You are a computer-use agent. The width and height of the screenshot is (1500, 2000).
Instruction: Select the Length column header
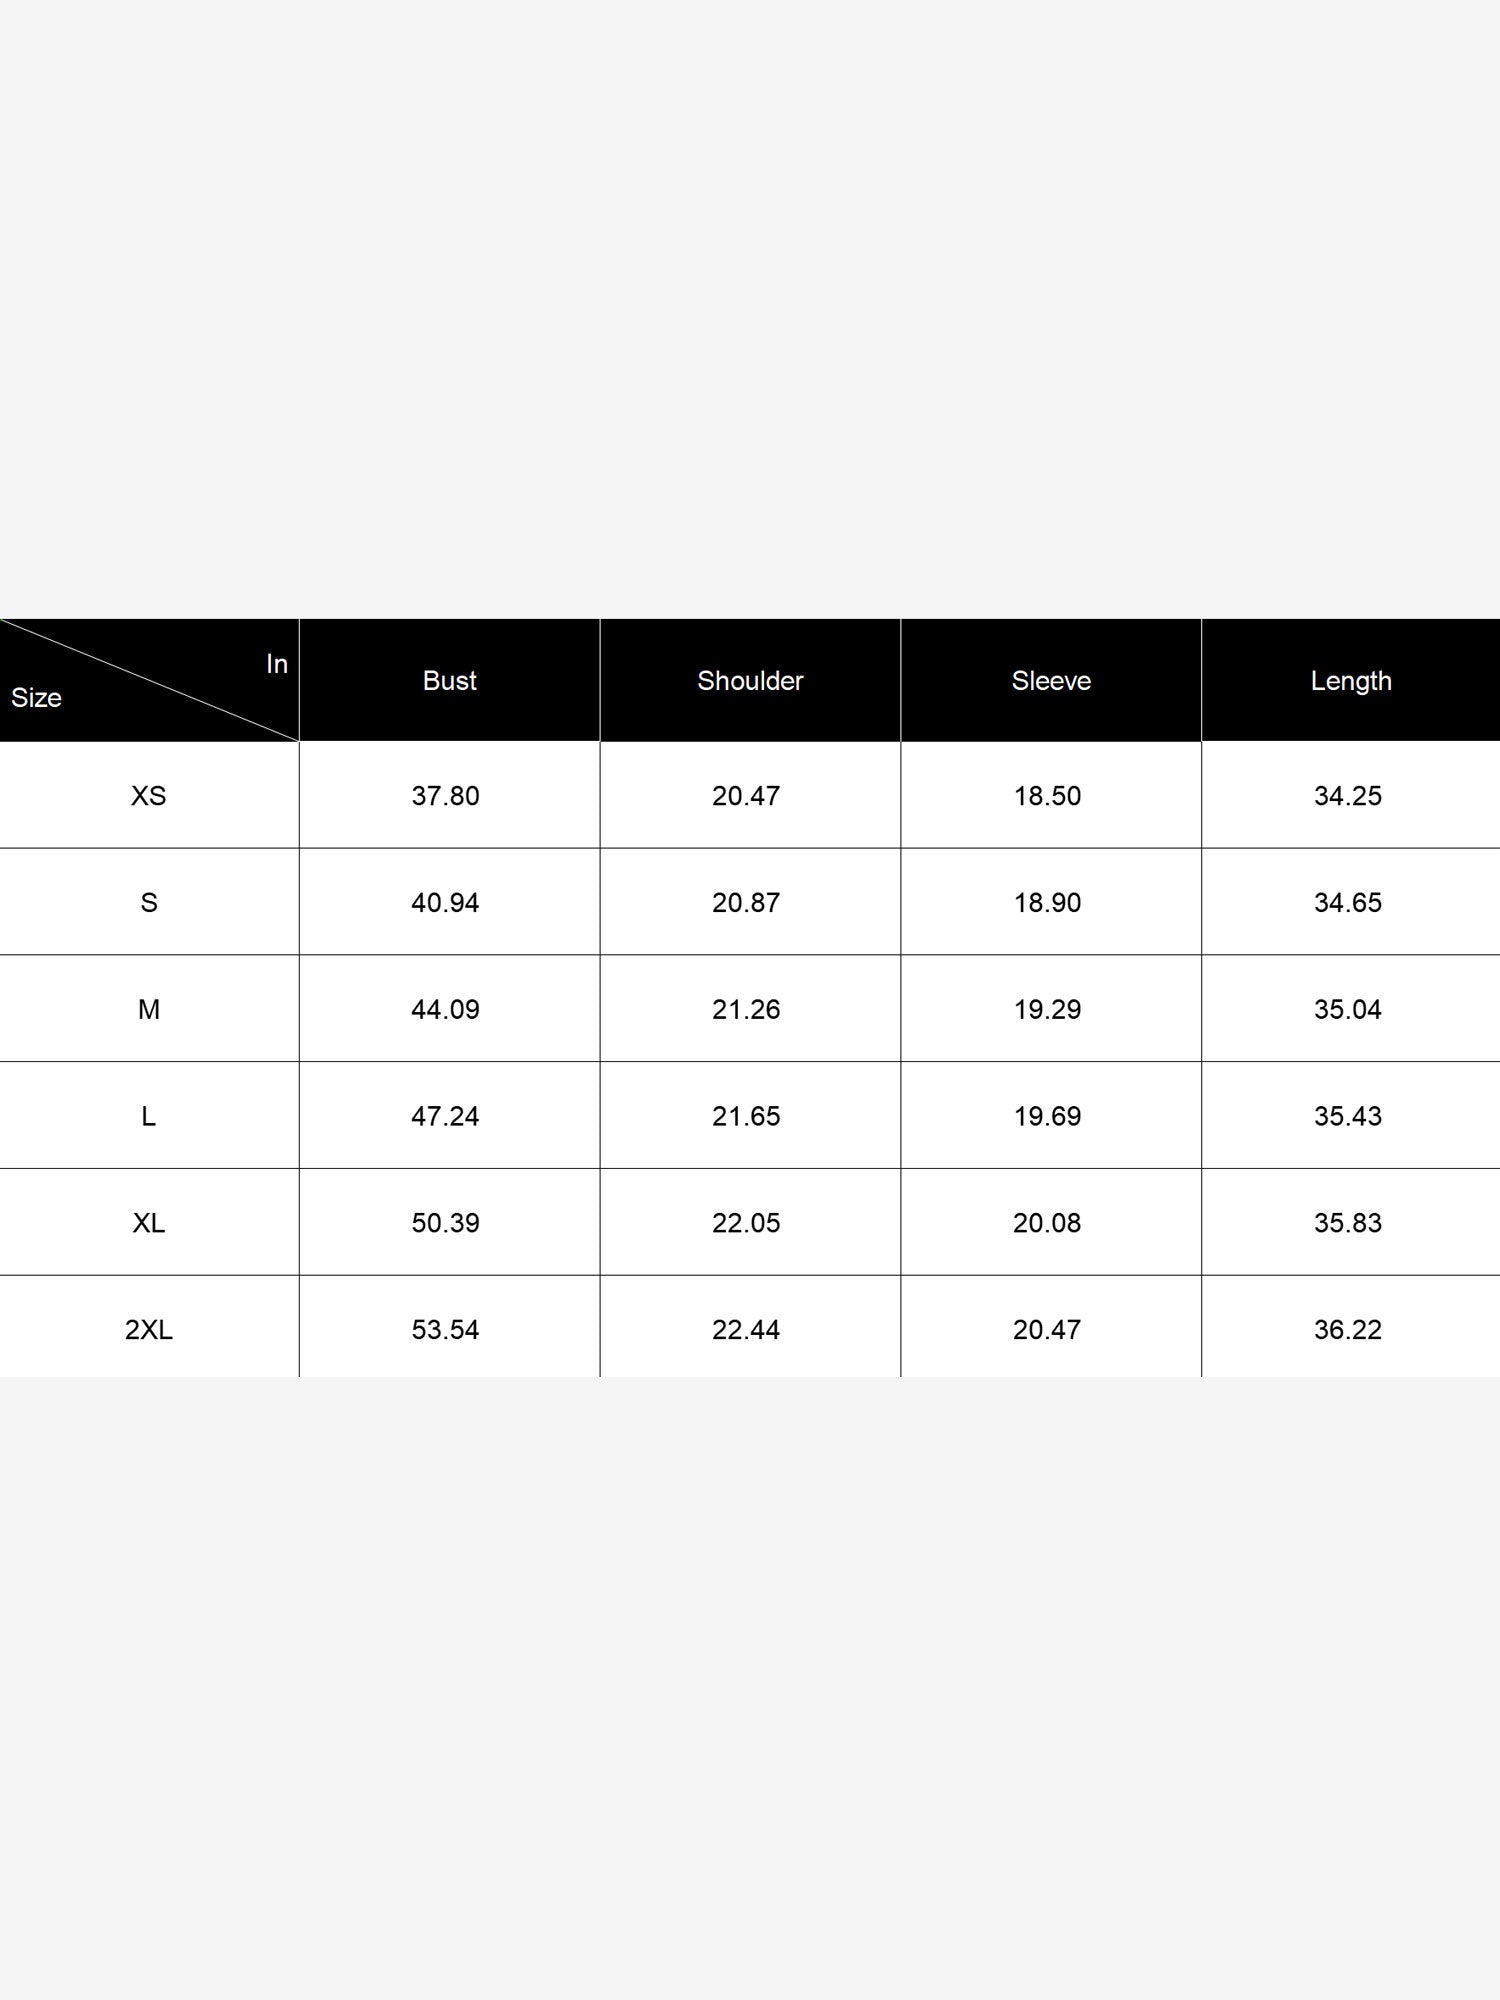pos(1351,681)
